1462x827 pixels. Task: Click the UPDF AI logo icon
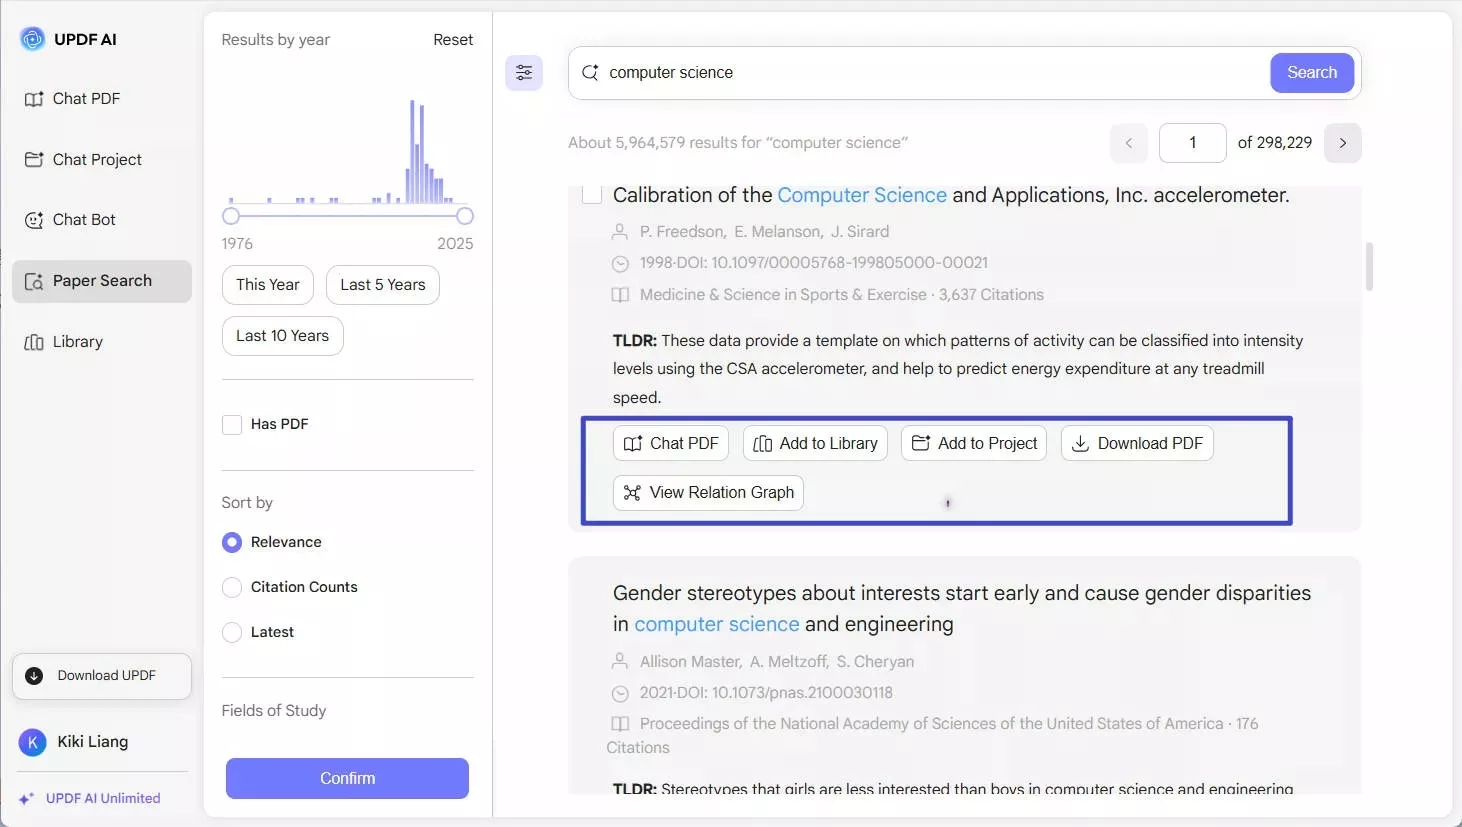(33, 39)
